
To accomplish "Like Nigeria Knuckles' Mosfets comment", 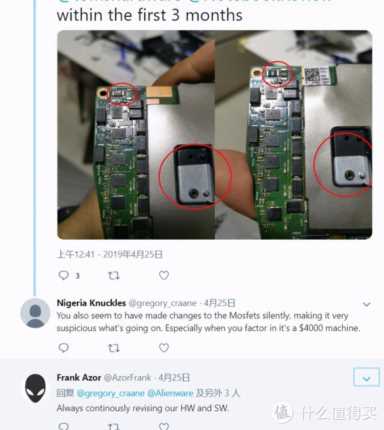I will (x=164, y=348).
